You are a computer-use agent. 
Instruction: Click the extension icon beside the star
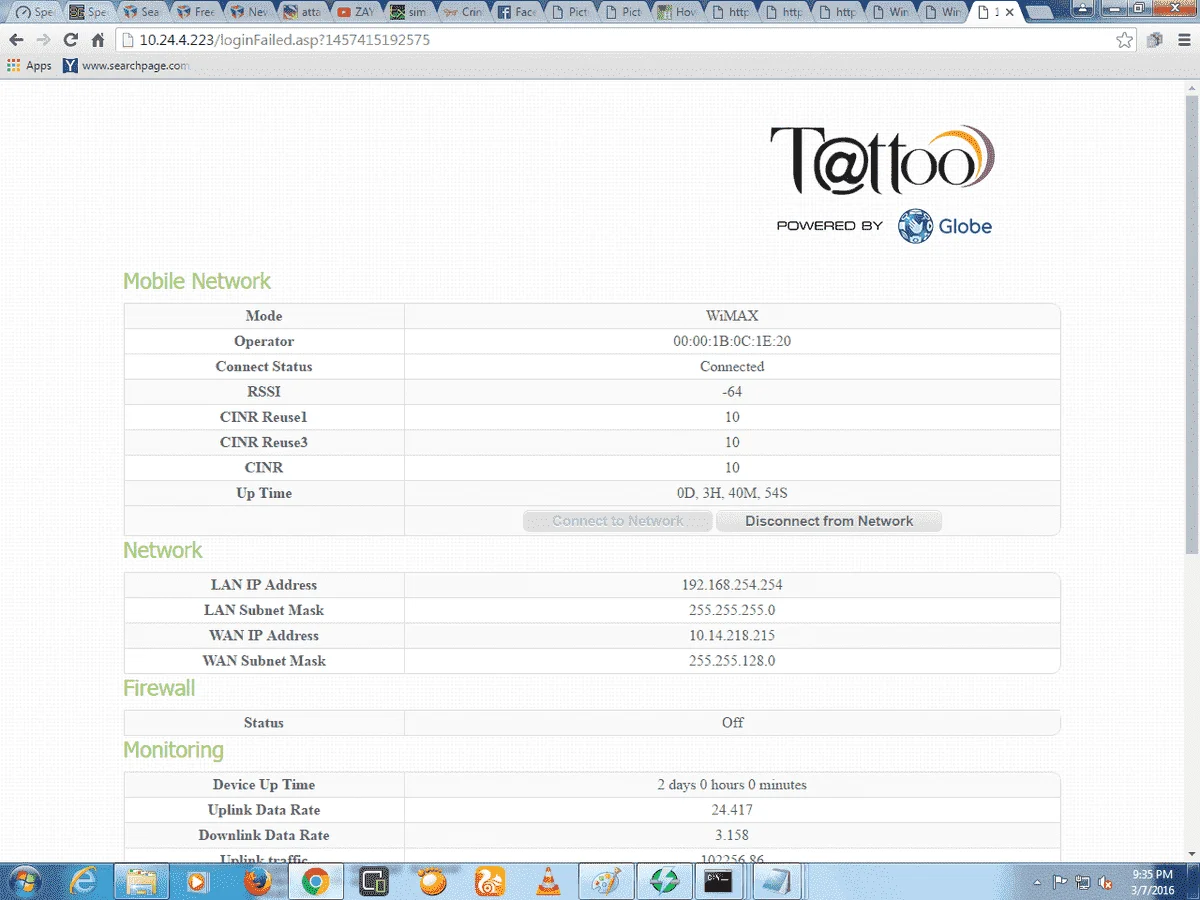(1155, 40)
